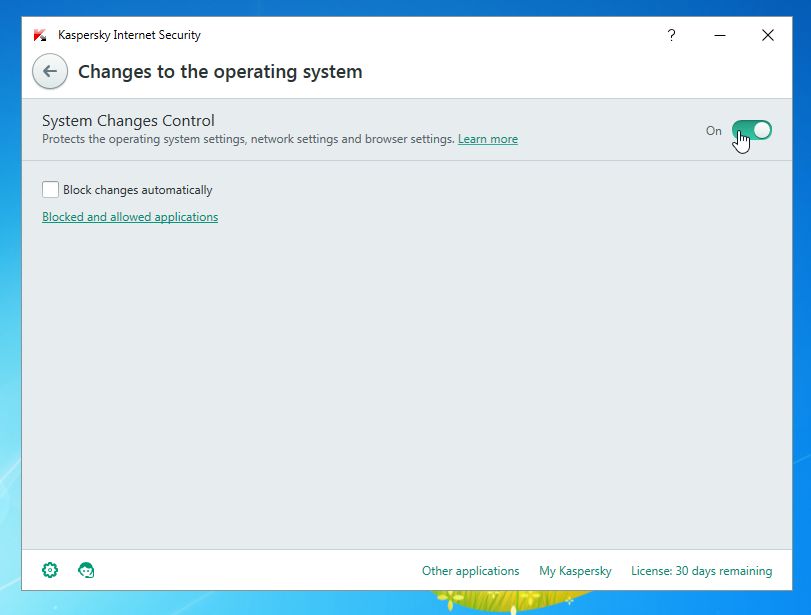Screen dimensions: 811x615
Task: Open help with the question mark
Action: [671, 35]
